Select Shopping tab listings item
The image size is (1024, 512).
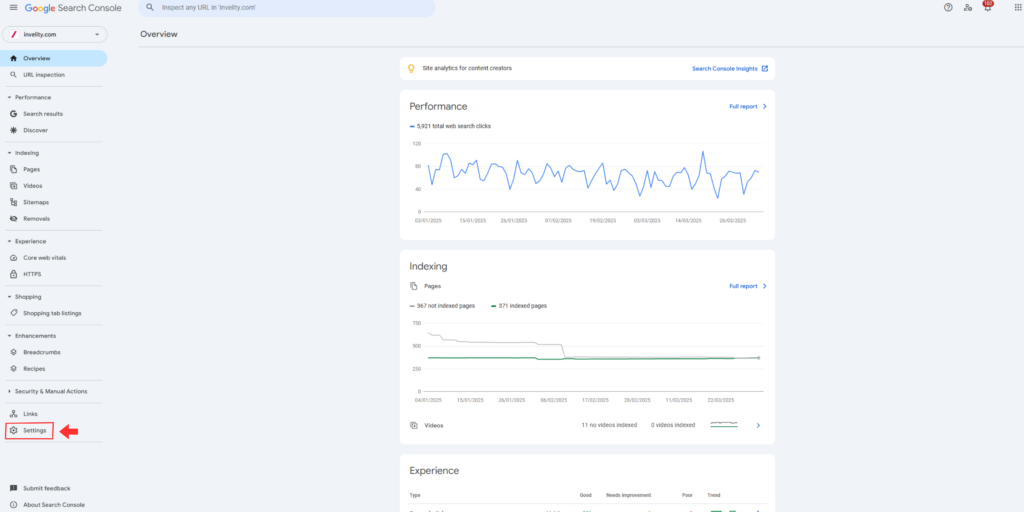[54, 313]
